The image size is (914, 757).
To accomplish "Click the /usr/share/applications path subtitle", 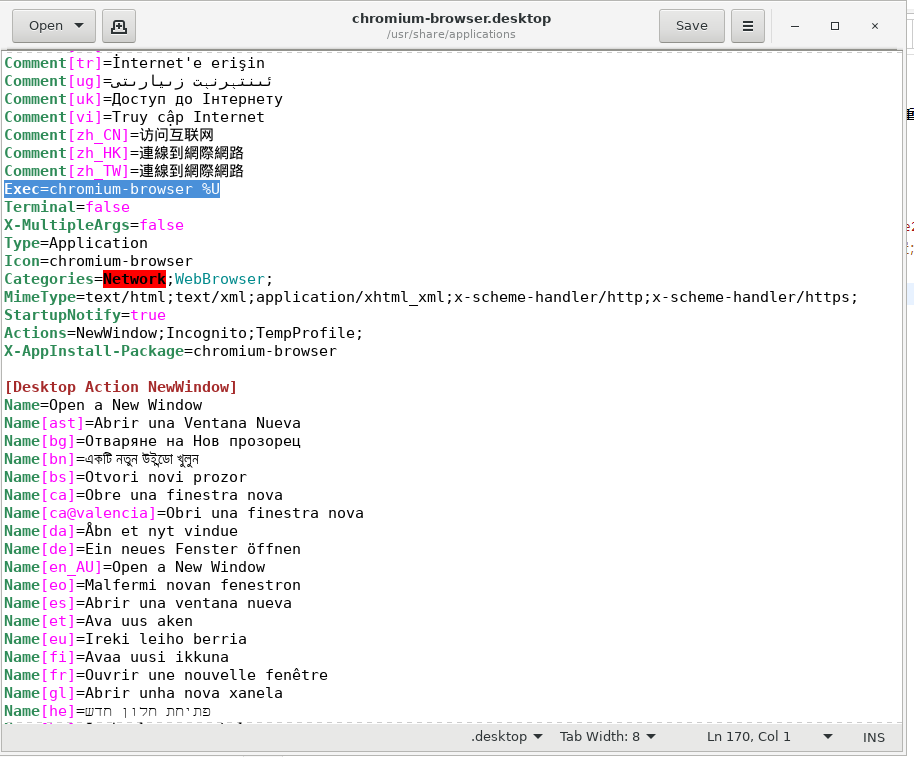I will 451,34.
